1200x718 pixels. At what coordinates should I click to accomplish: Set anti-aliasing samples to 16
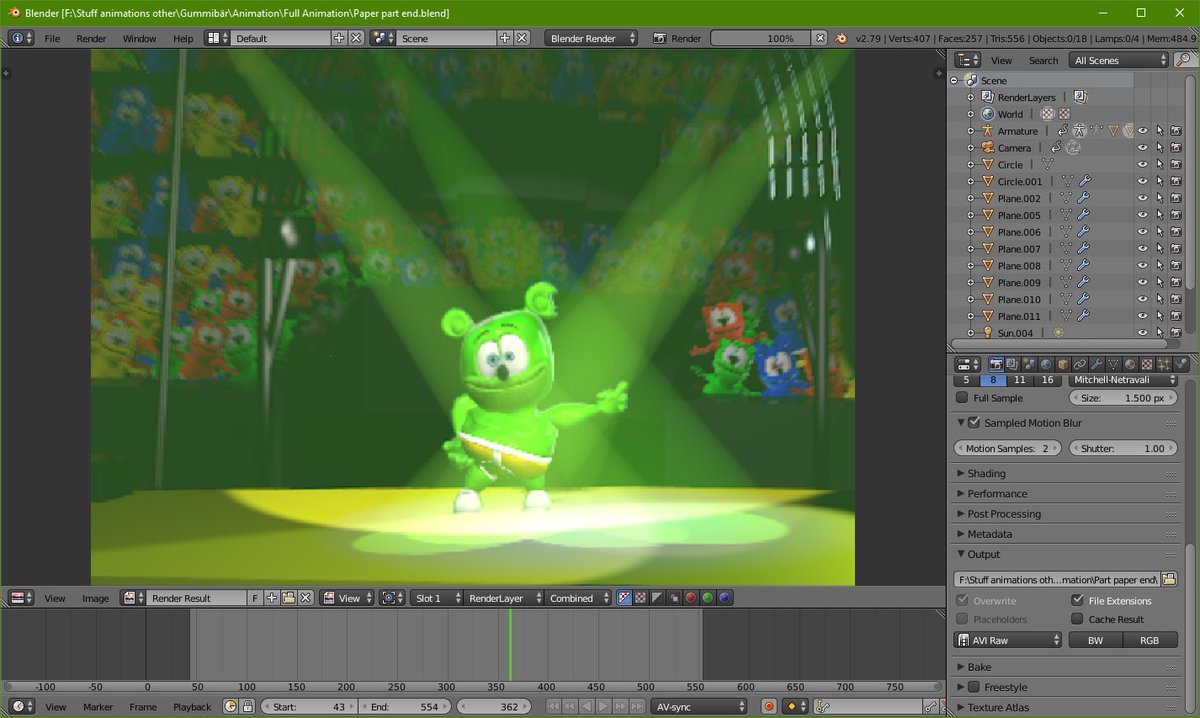click(1046, 380)
